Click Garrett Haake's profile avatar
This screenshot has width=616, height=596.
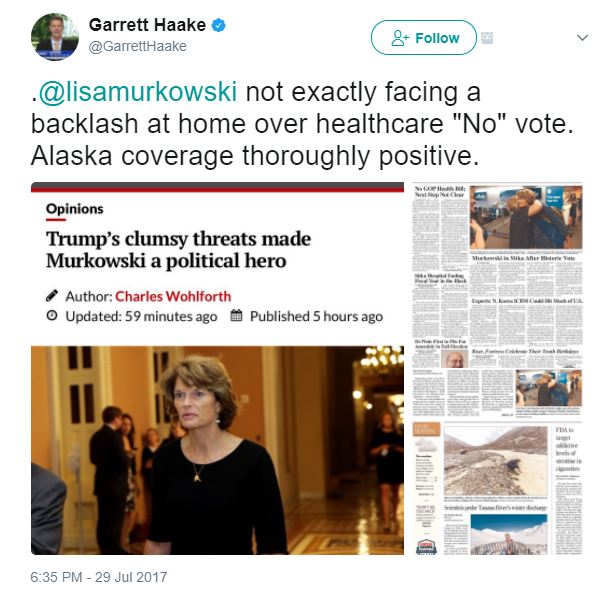point(55,37)
